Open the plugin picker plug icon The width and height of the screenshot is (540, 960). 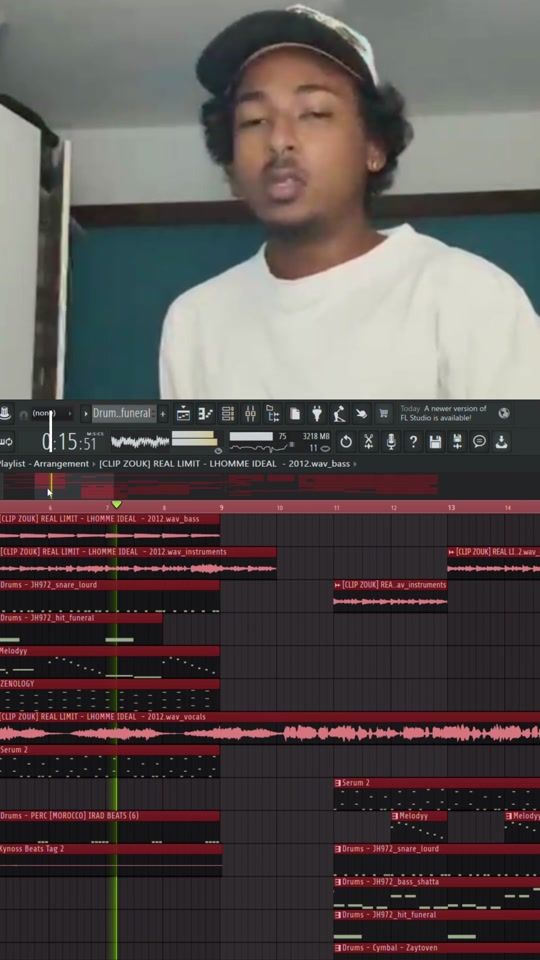coord(317,414)
